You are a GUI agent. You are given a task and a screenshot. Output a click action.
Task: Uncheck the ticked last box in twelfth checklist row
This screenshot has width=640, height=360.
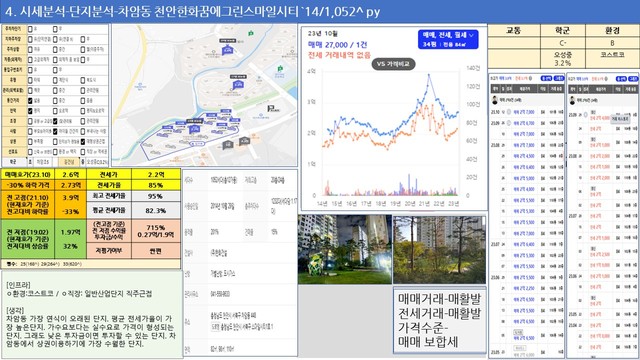click(83, 142)
